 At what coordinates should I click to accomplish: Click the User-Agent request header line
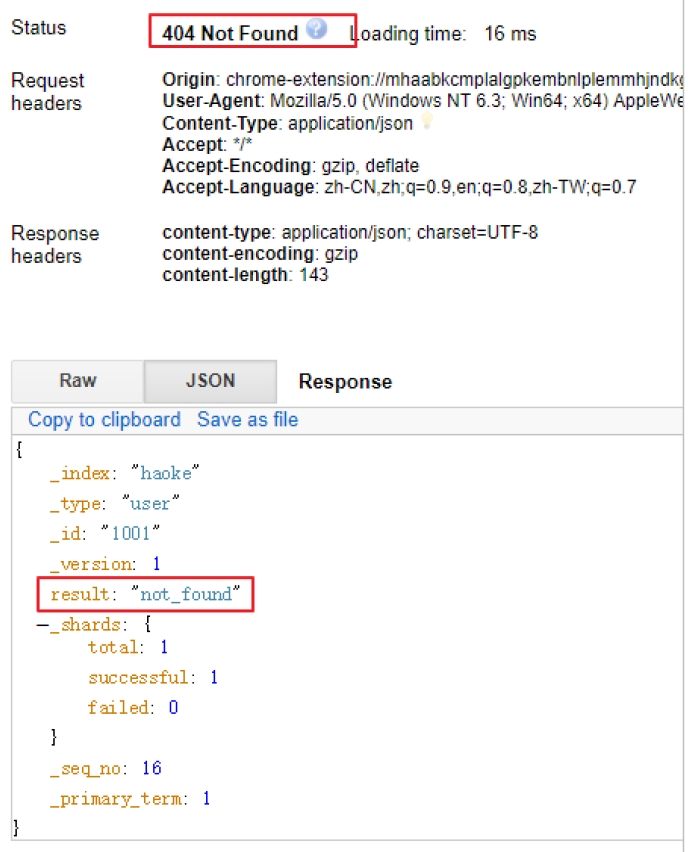(420, 101)
